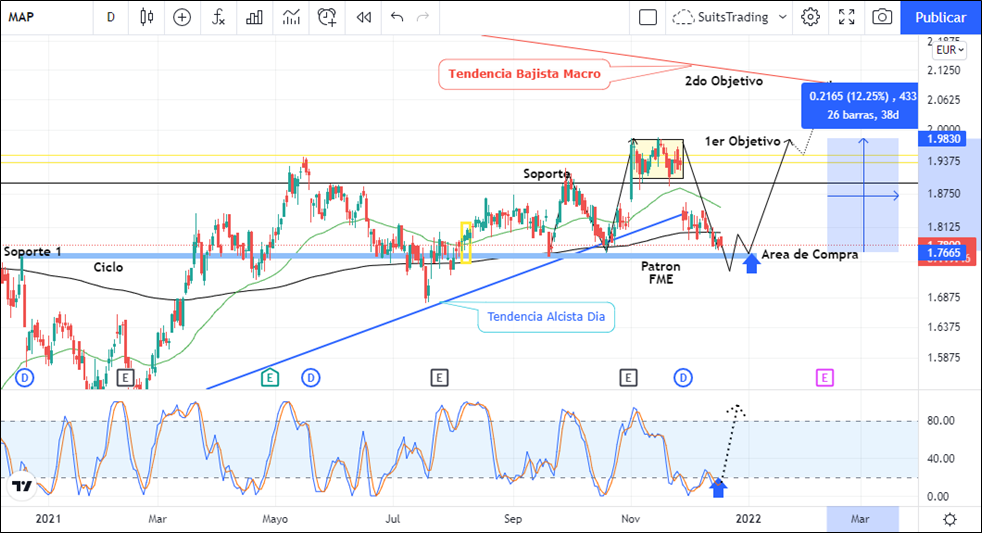Open the candlestick chart style selector
This screenshot has height=533, width=982.
[147, 17]
